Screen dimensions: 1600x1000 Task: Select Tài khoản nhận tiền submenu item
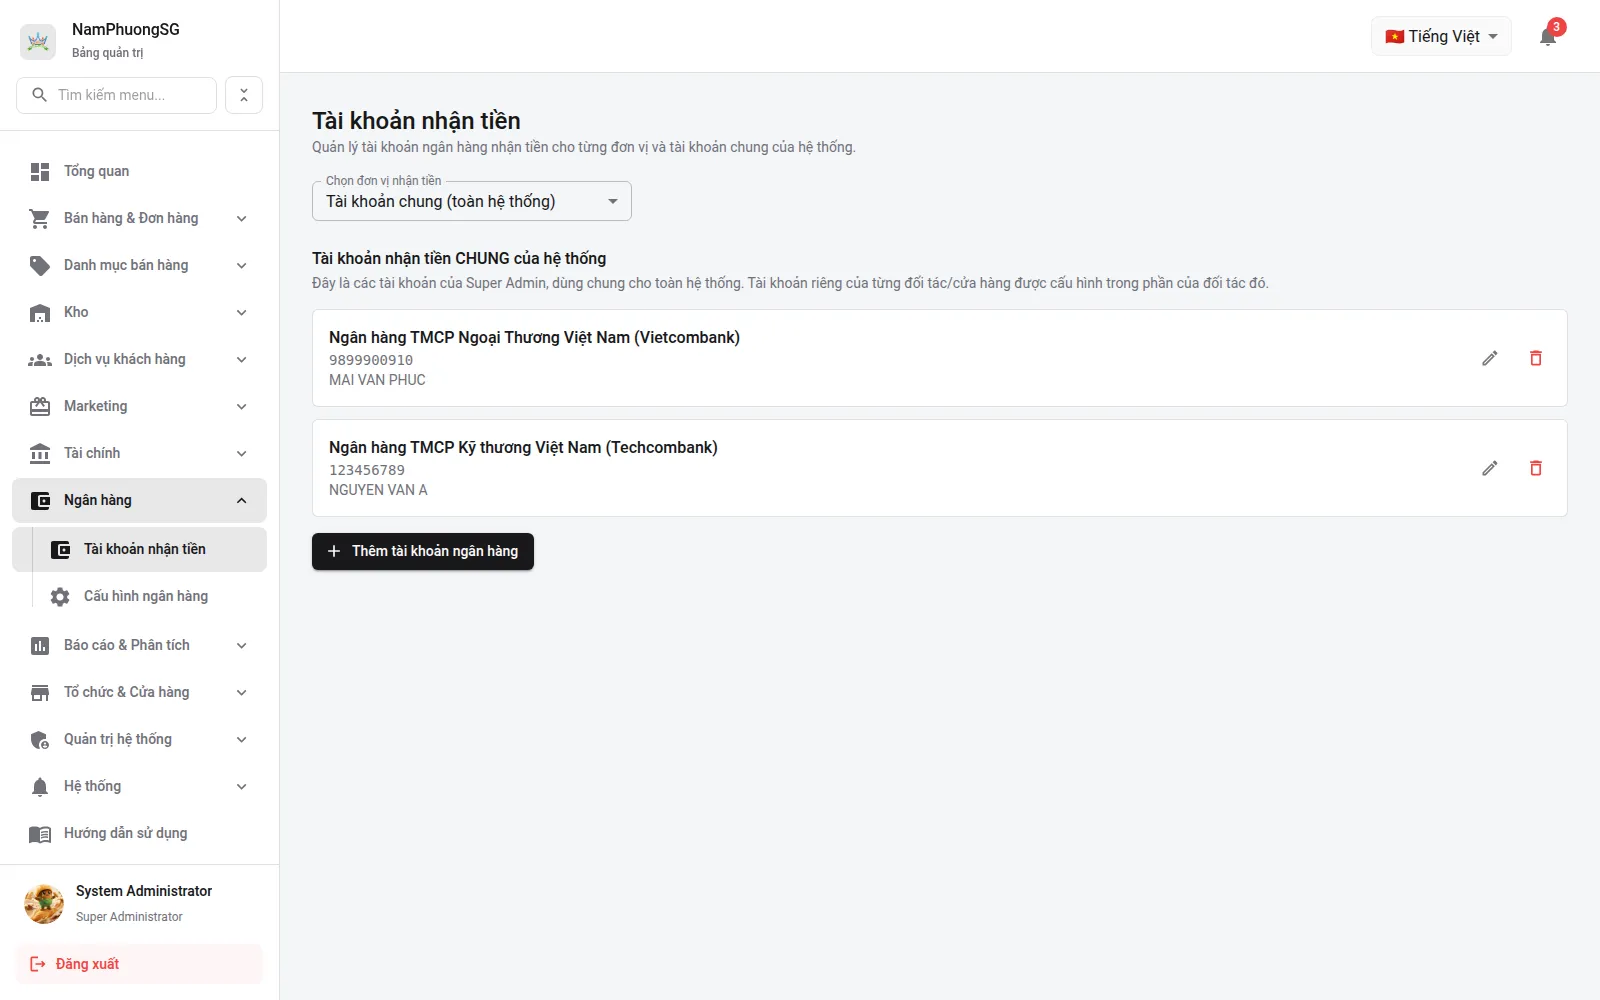point(150,549)
